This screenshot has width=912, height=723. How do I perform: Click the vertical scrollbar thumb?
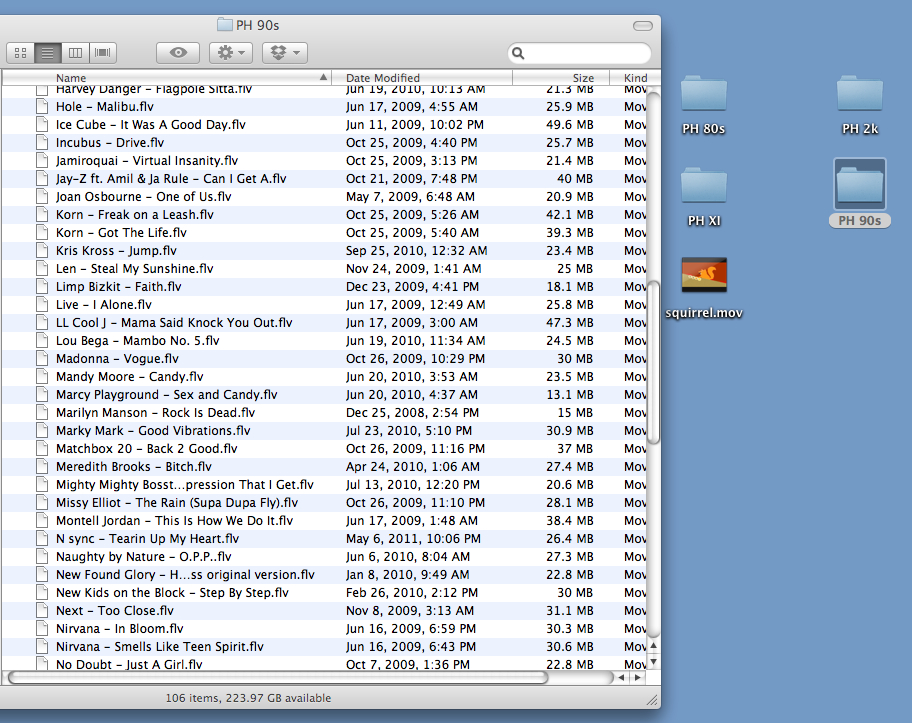point(654,362)
